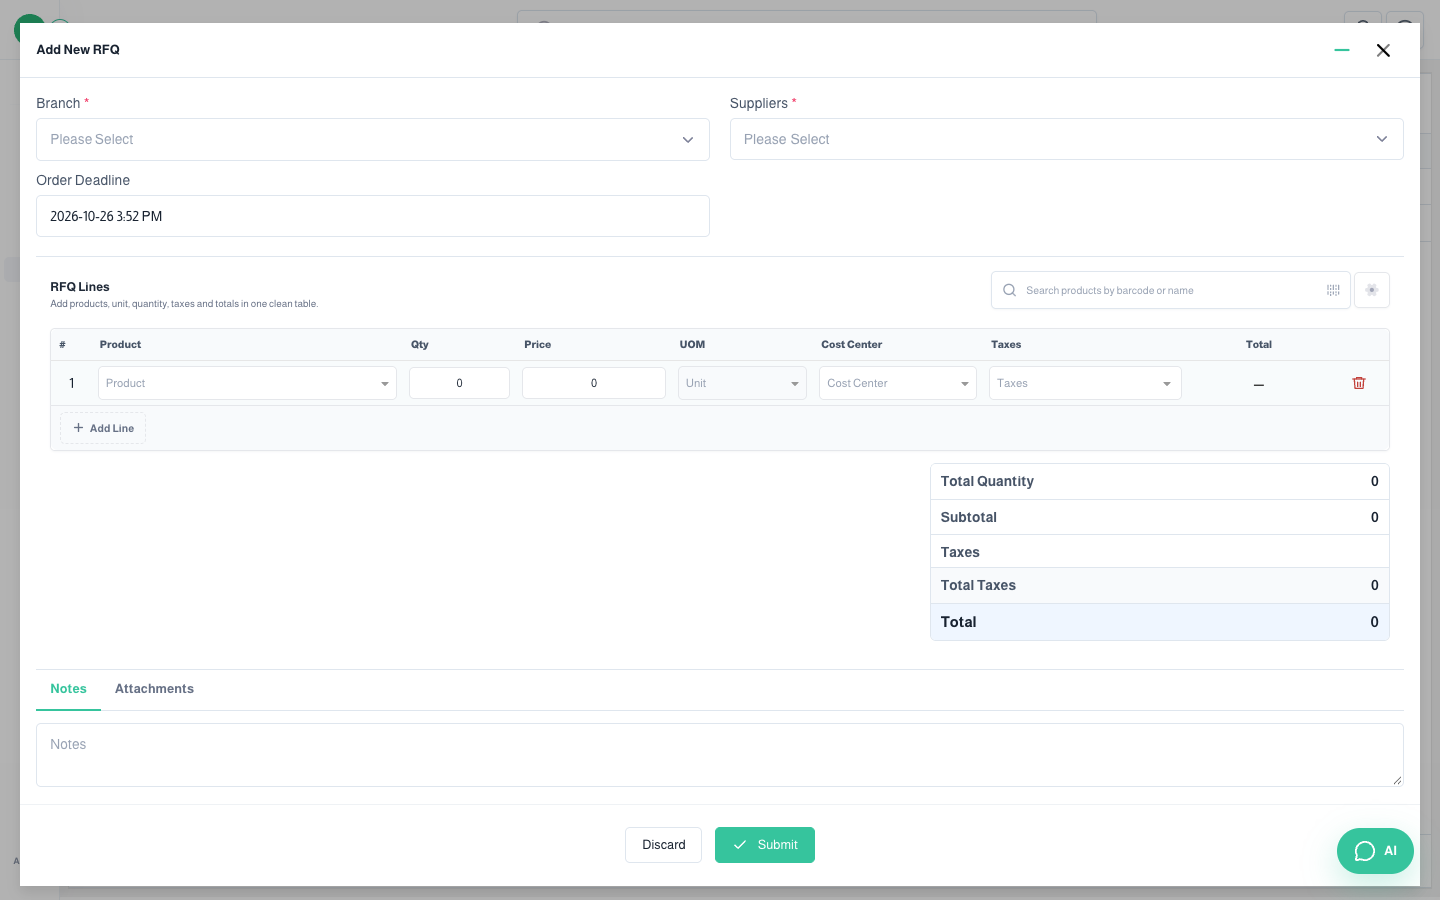Click the search magnifier icon in product search
1440x900 pixels.
pyautogui.click(x=1010, y=290)
